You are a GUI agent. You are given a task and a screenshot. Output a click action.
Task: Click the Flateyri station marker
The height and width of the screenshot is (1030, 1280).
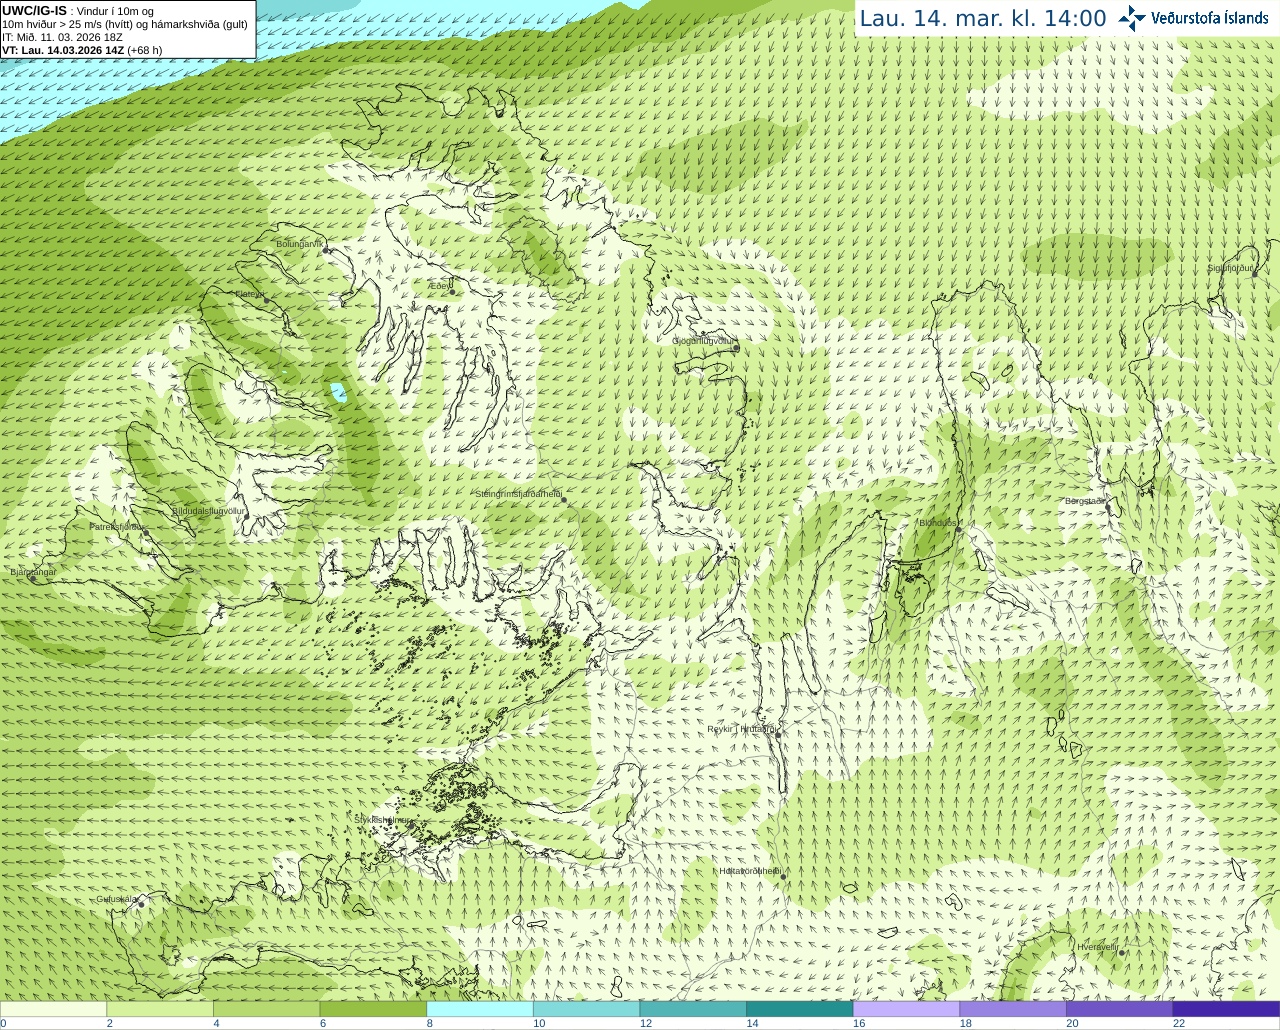[266, 299]
